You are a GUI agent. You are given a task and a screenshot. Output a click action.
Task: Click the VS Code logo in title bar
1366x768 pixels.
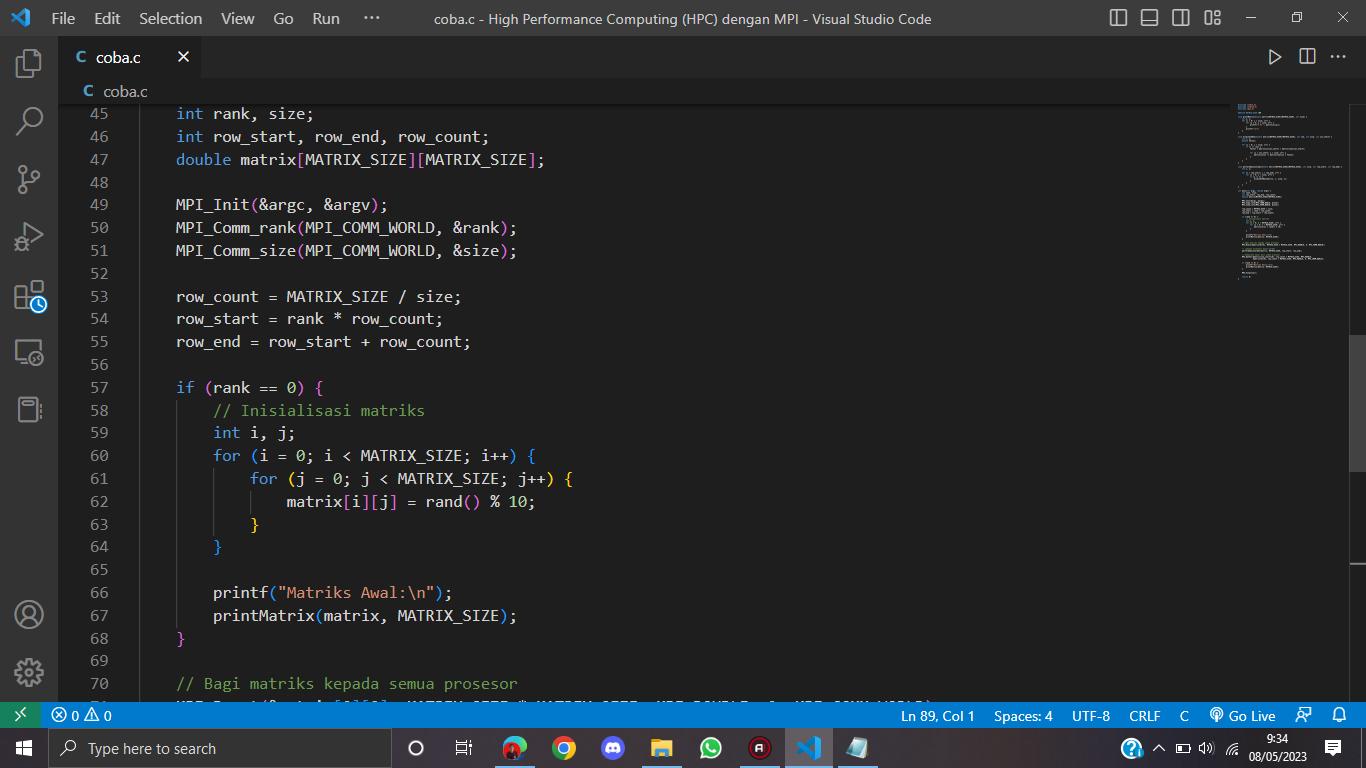click(x=20, y=18)
